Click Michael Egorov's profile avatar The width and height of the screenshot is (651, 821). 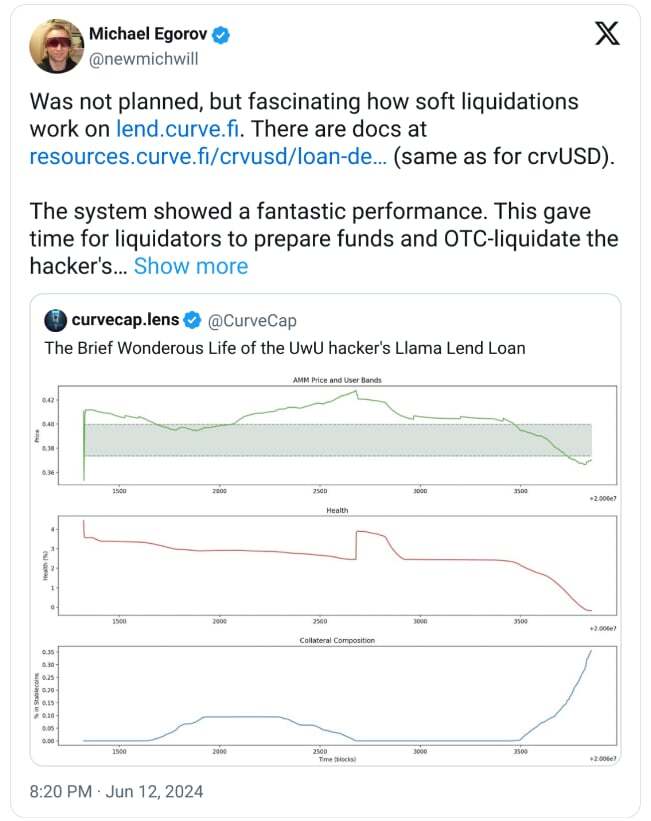55,45
